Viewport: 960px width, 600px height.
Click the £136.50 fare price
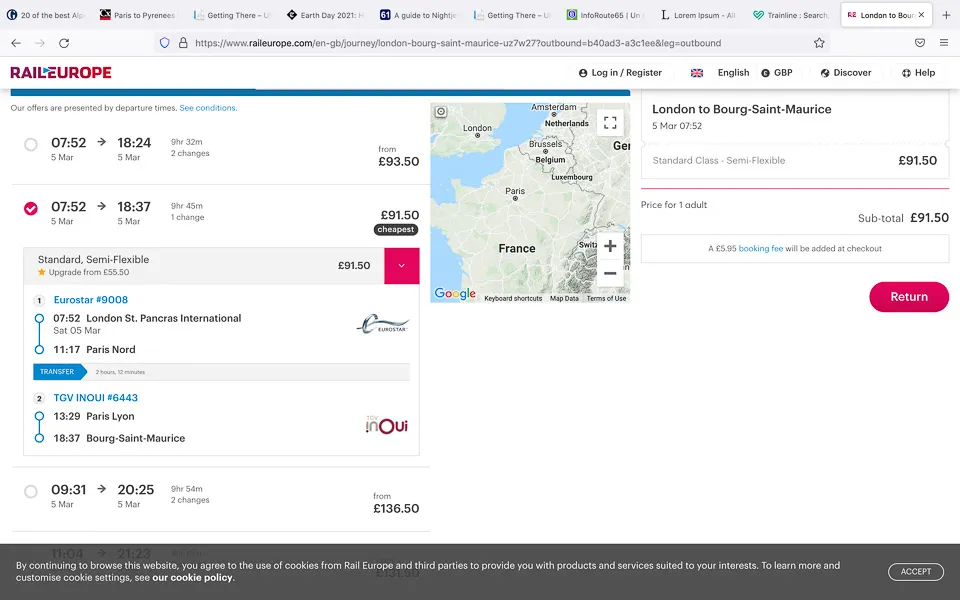[396, 509]
